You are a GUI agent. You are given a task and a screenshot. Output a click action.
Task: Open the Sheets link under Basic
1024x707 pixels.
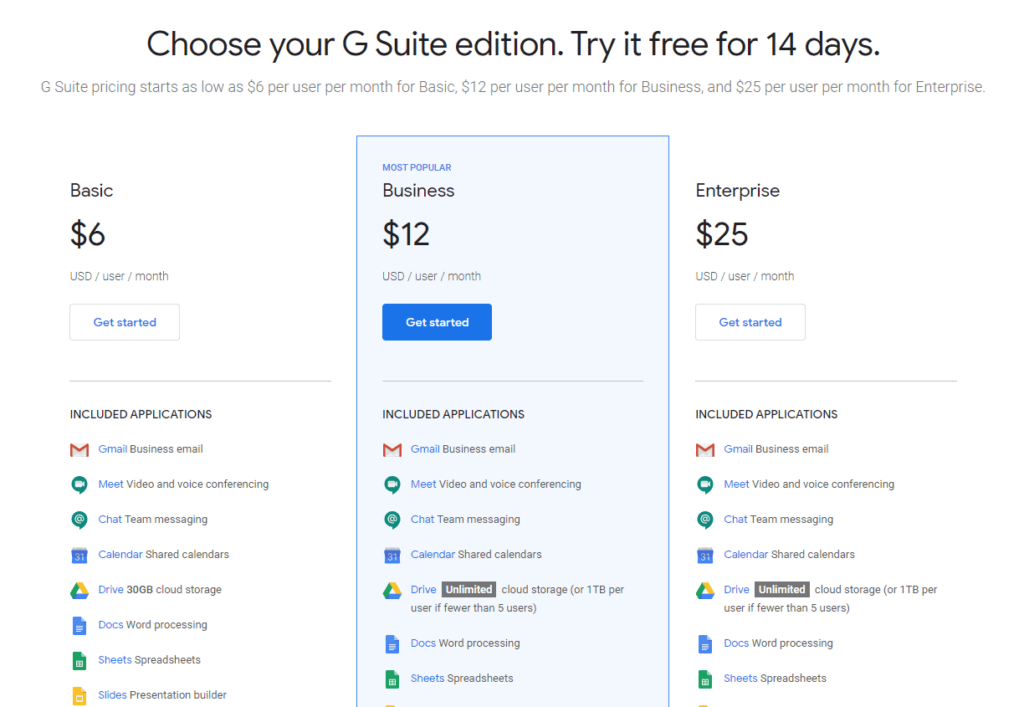pyautogui.click(x=115, y=660)
